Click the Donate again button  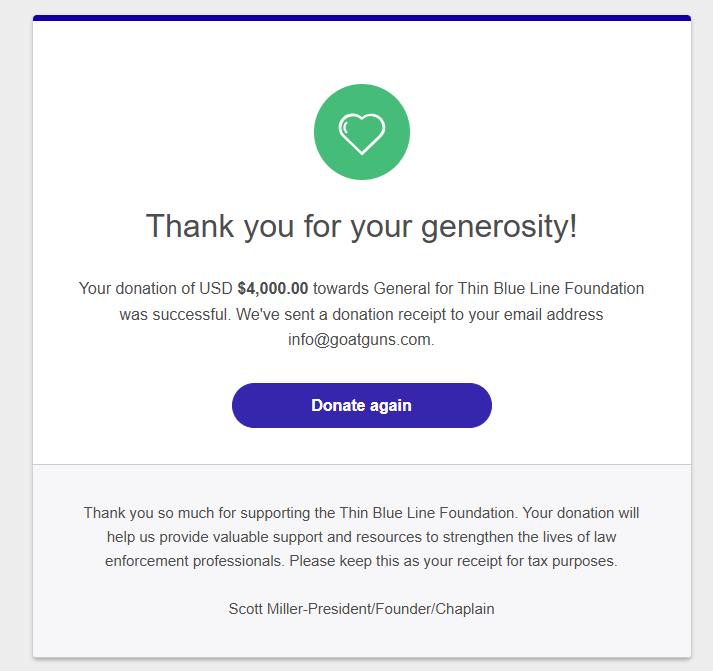coord(362,406)
